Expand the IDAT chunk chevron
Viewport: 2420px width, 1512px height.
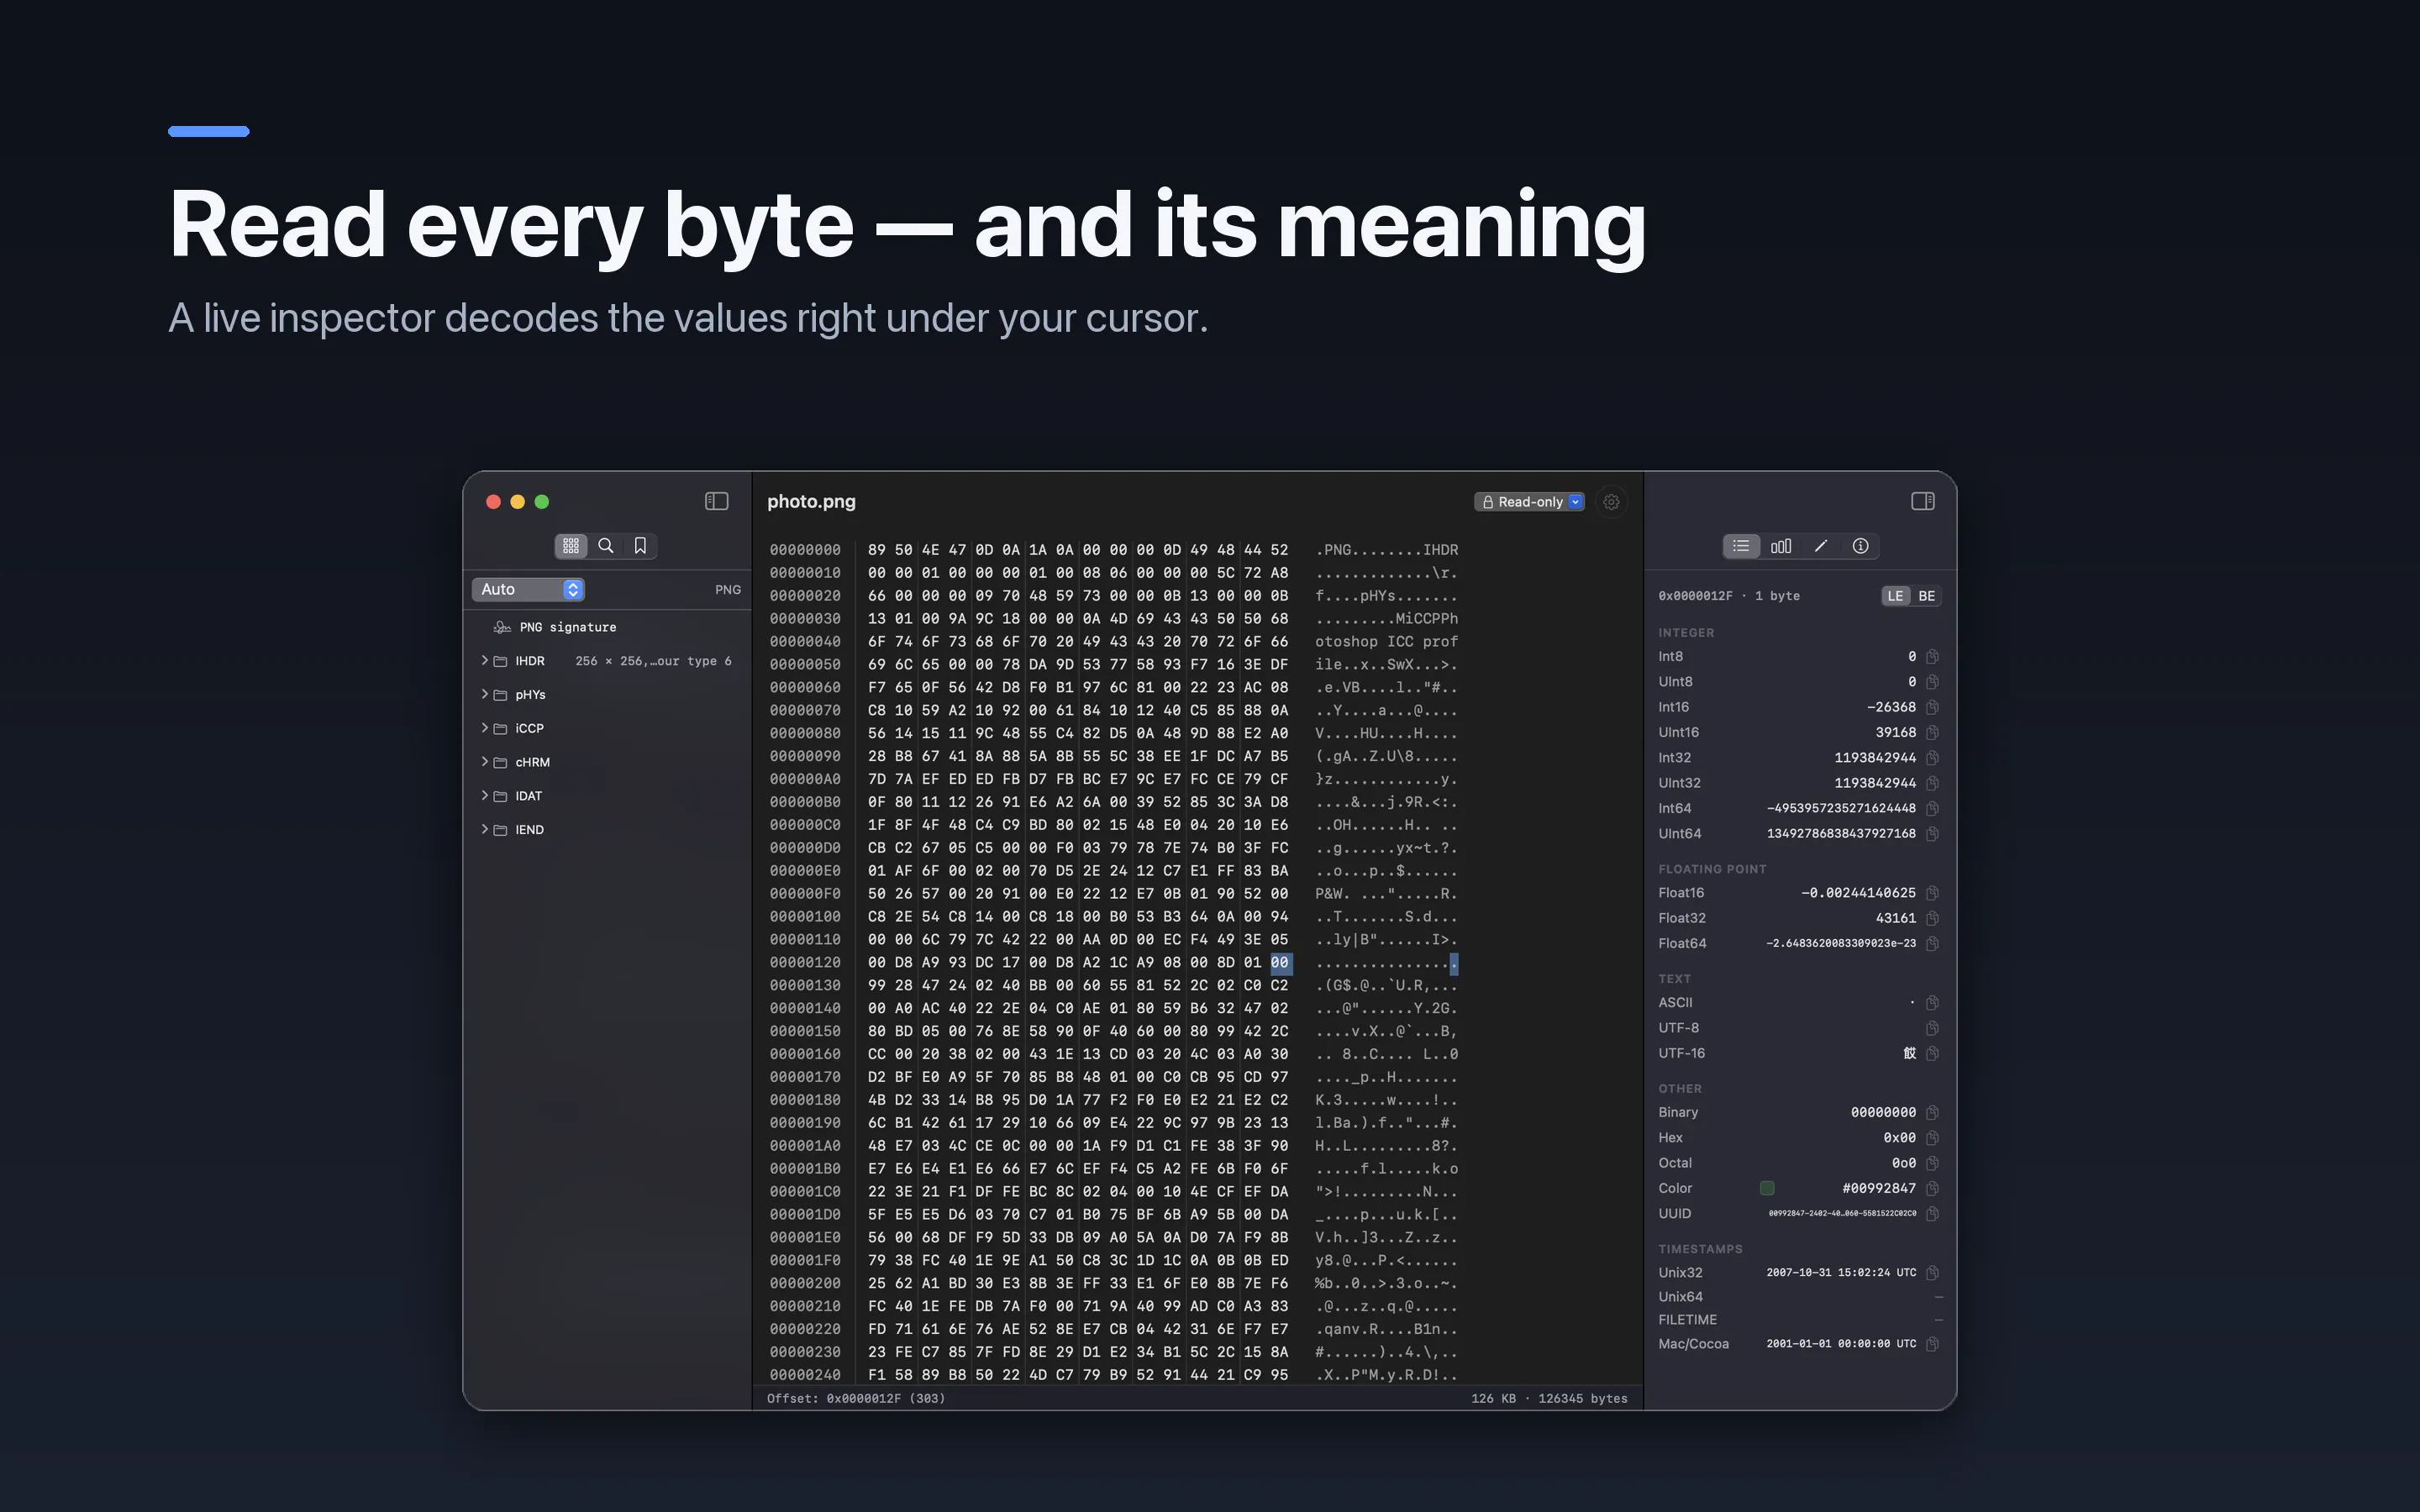coord(485,796)
